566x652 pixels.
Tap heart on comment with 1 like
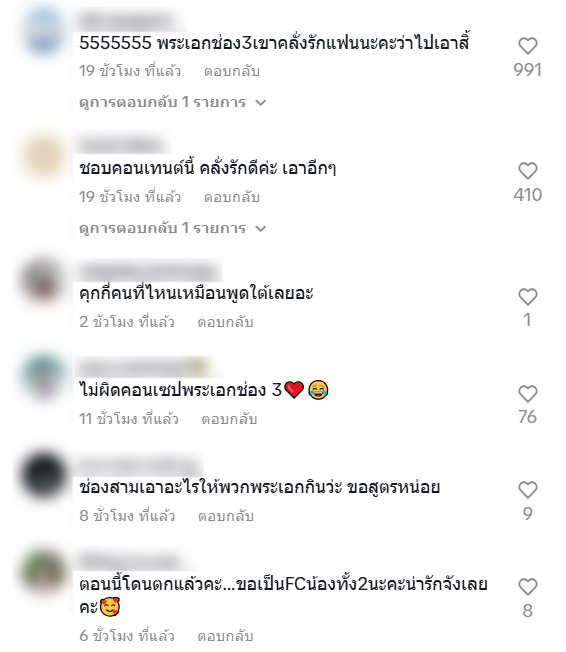tap(528, 297)
